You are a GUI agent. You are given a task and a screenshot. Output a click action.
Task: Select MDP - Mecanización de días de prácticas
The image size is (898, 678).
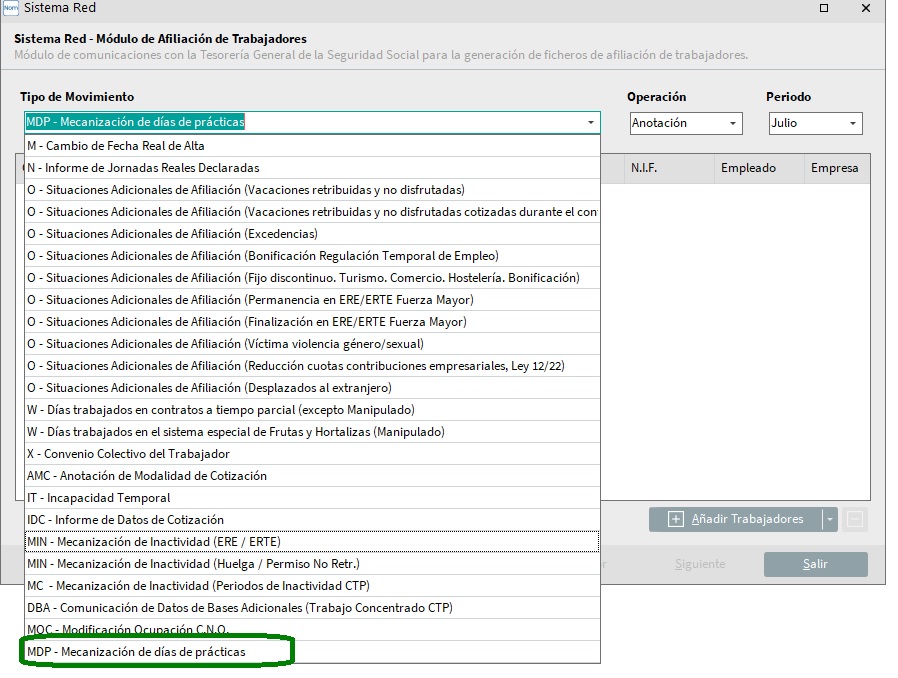coord(136,652)
